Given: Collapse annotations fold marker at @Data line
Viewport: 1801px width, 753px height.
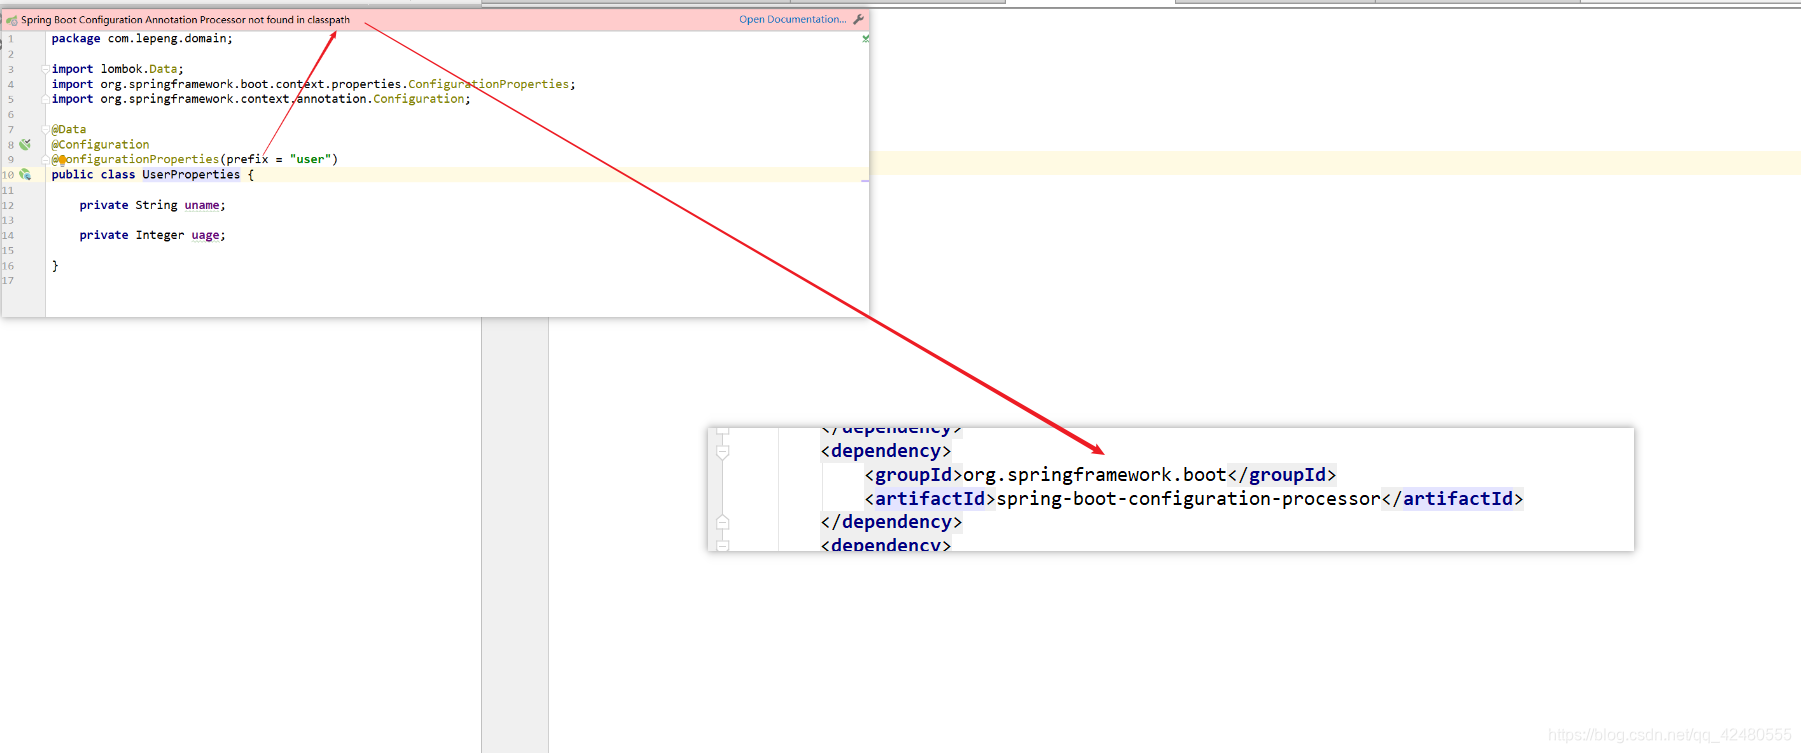Looking at the screenshot, I should click(46, 129).
